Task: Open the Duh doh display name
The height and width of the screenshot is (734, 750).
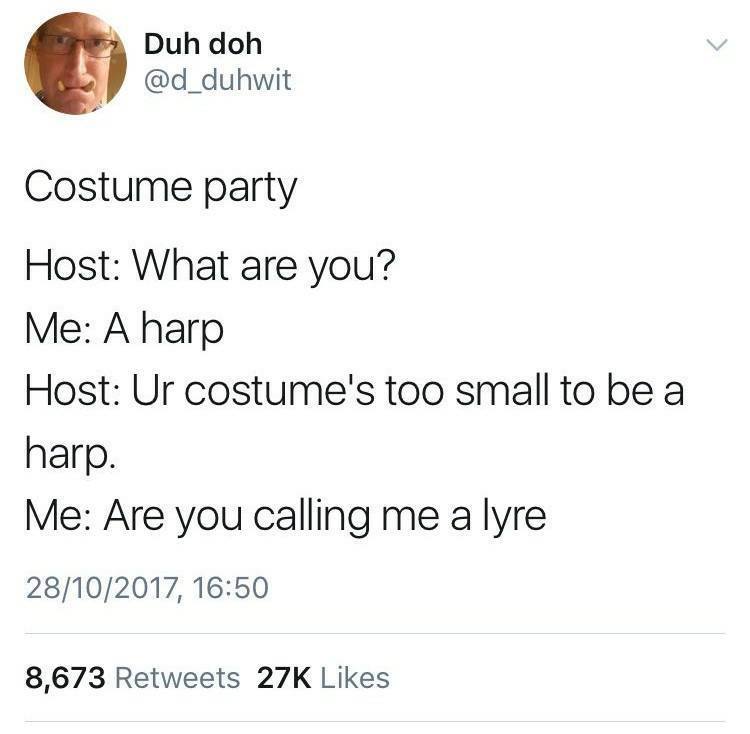Action: point(203,44)
